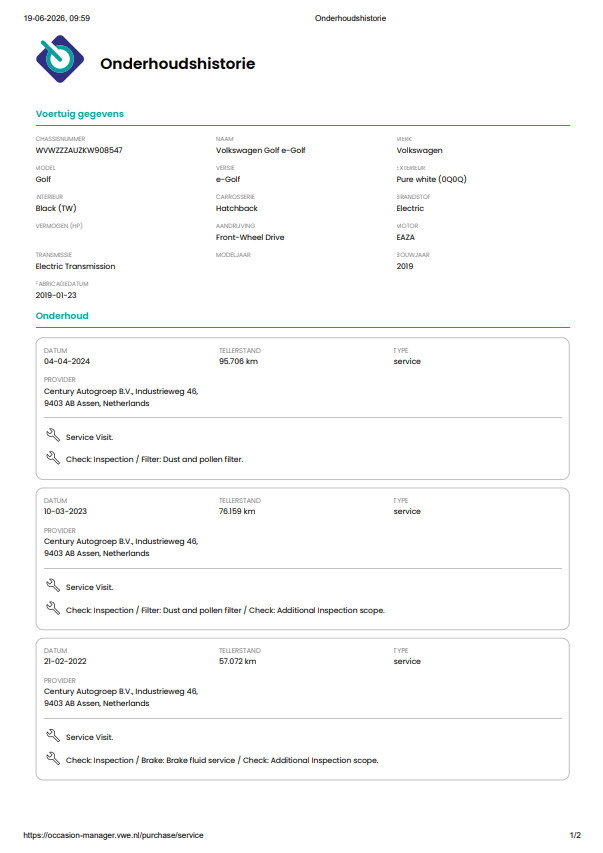603x853 pixels.
Task: Click the VERMOGEN (HP) field label
Action: click(59, 226)
